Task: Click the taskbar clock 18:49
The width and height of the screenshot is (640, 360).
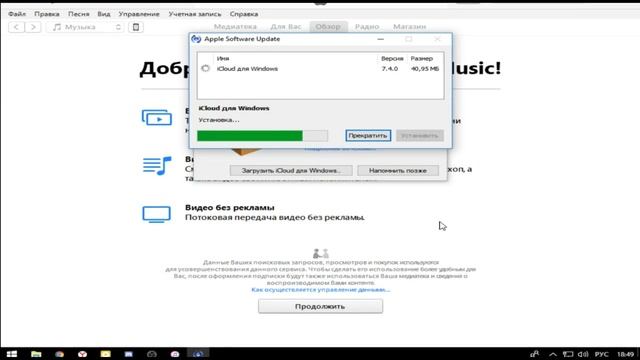Action: pos(625,354)
